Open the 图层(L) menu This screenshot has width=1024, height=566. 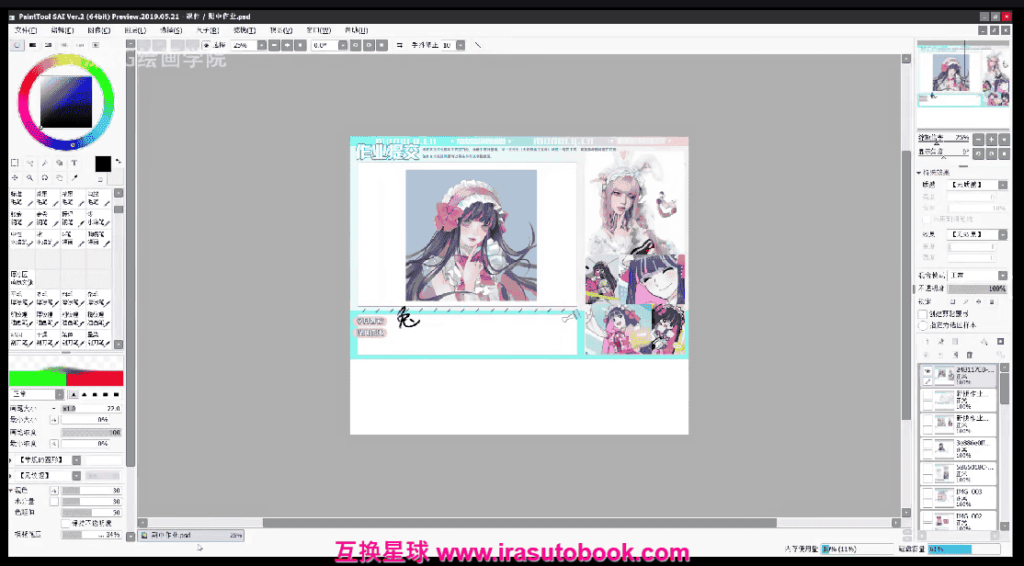coord(135,30)
